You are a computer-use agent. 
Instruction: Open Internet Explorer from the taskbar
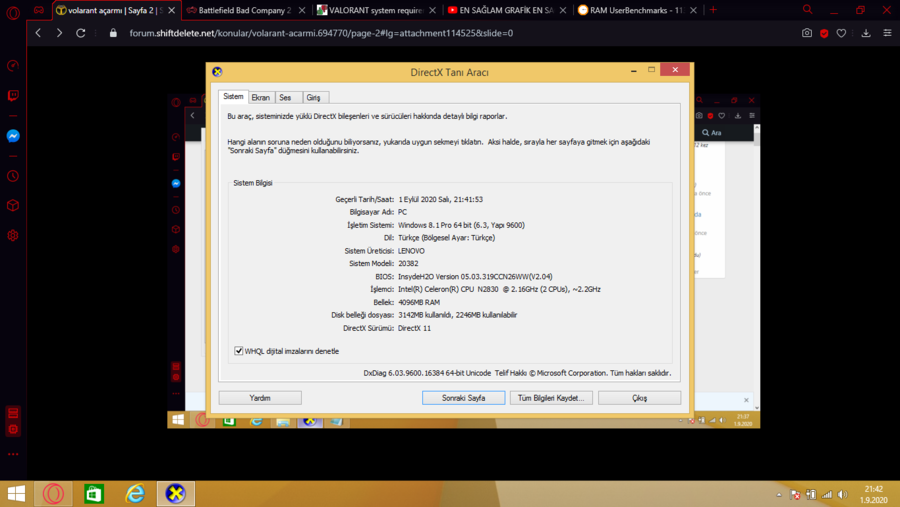(135, 494)
